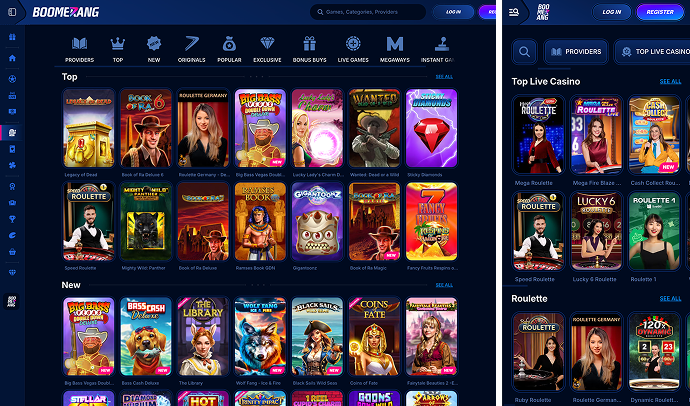Viewport: 690px width, 406px height.
Task: Open Speed Roulette in the desktop Top section
Action: tap(89, 222)
